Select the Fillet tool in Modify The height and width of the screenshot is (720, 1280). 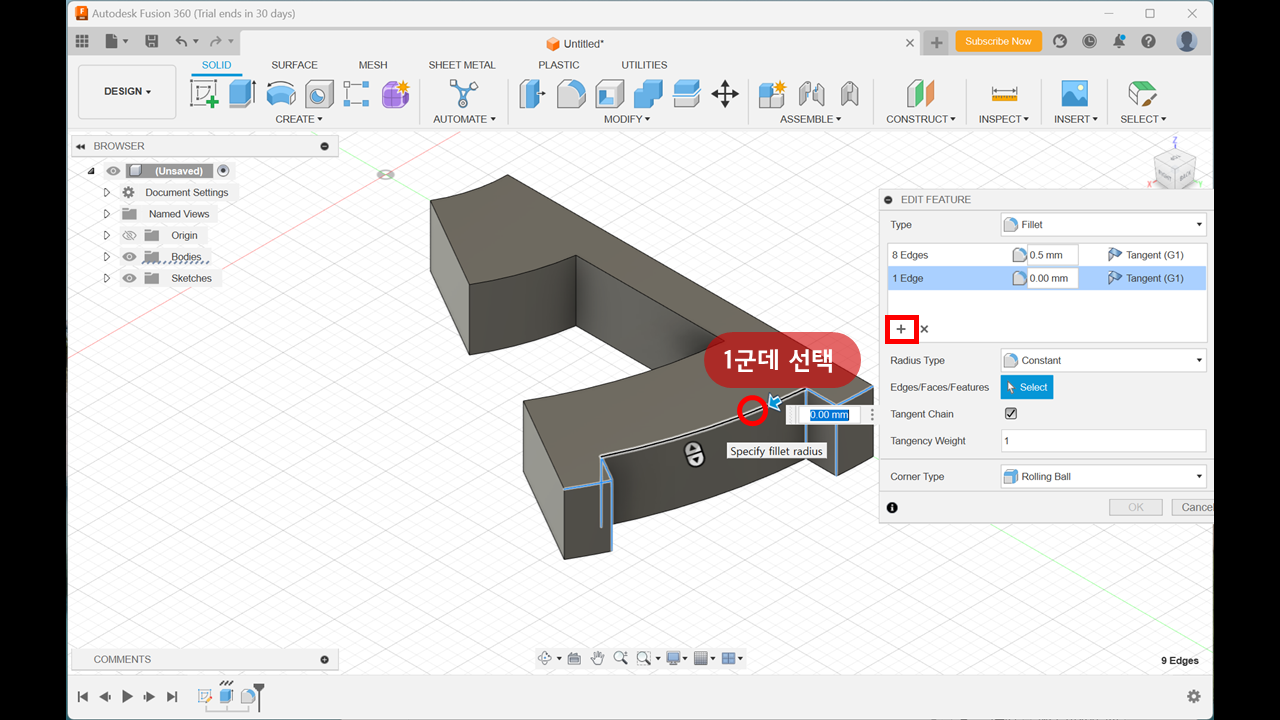571,94
